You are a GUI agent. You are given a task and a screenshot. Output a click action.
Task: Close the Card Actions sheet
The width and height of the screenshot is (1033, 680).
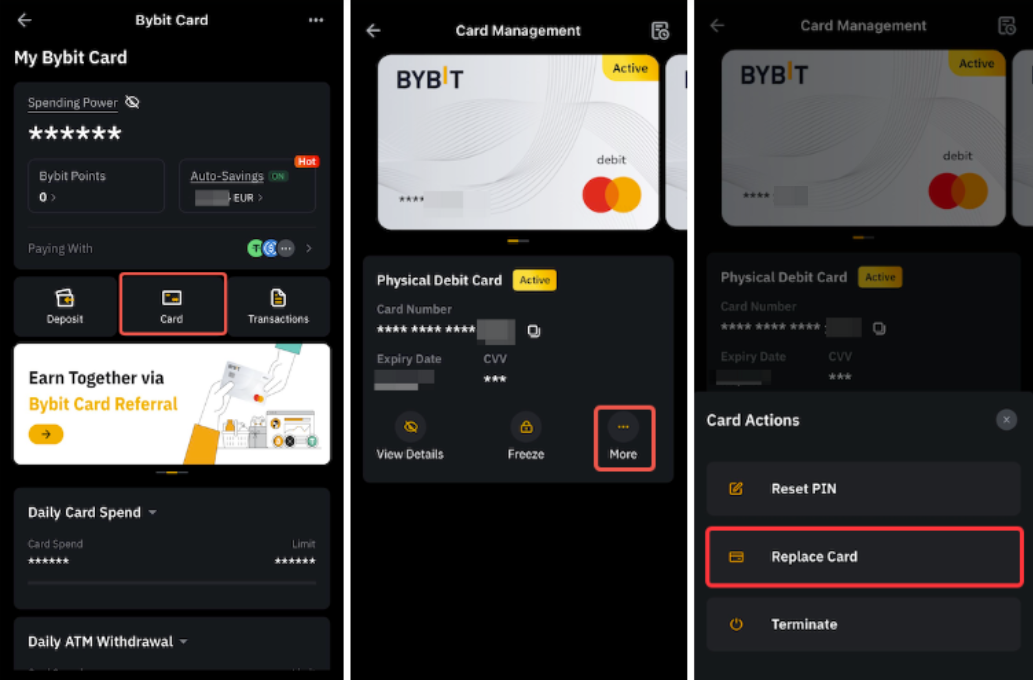click(x=1006, y=420)
